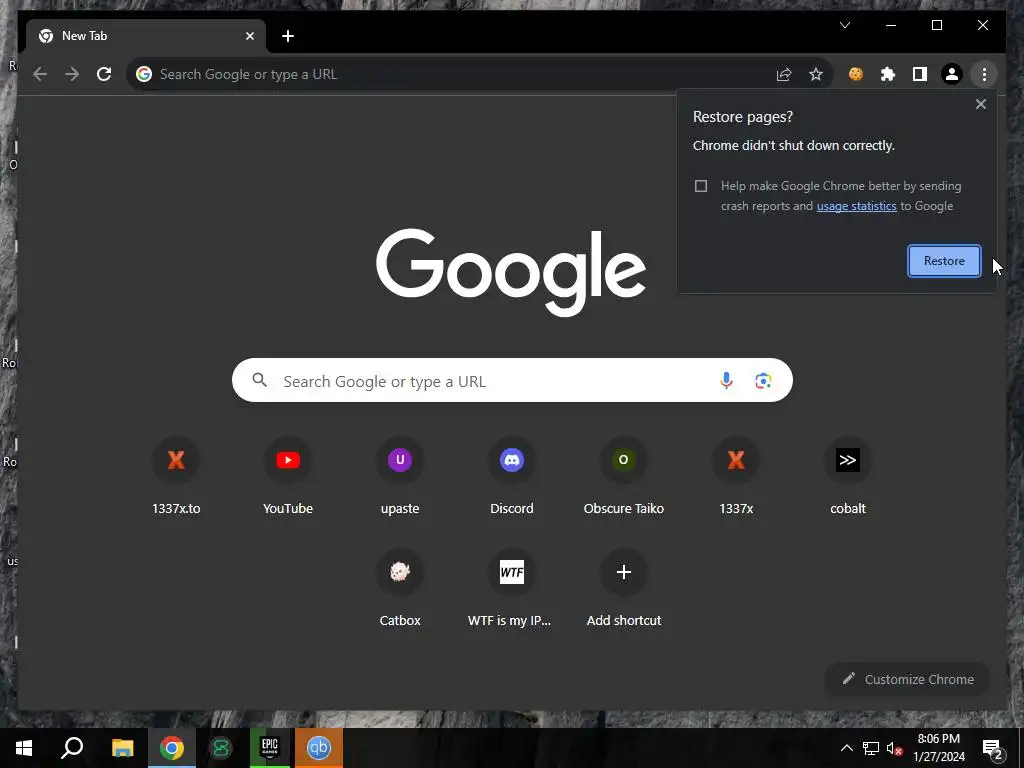Viewport: 1024px width, 768px height.
Task: Open the Catbox shortcut
Action: pyautogui.click(x=400, y=589)
